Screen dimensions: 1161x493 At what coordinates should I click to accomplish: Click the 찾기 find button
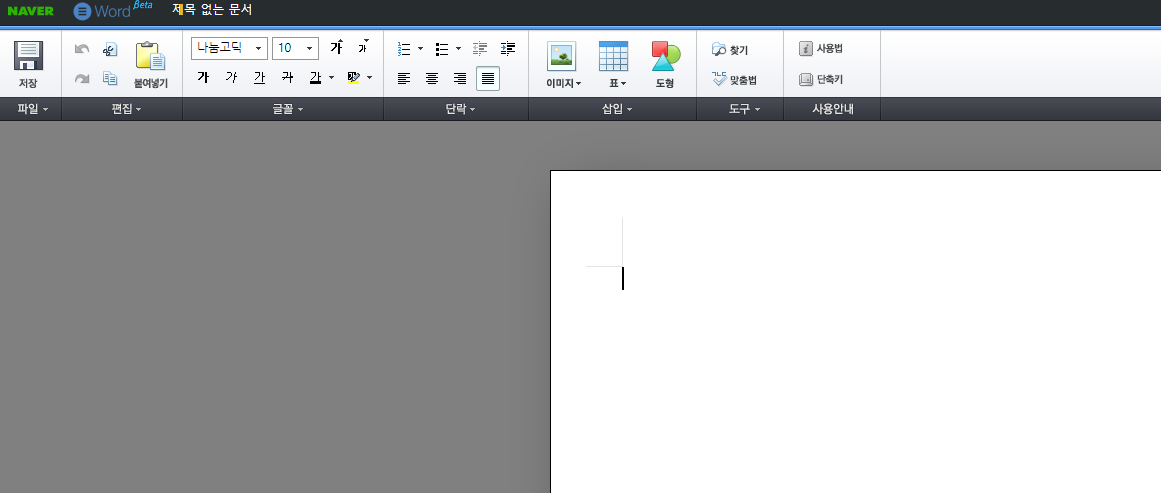click(x=730, y=50)
